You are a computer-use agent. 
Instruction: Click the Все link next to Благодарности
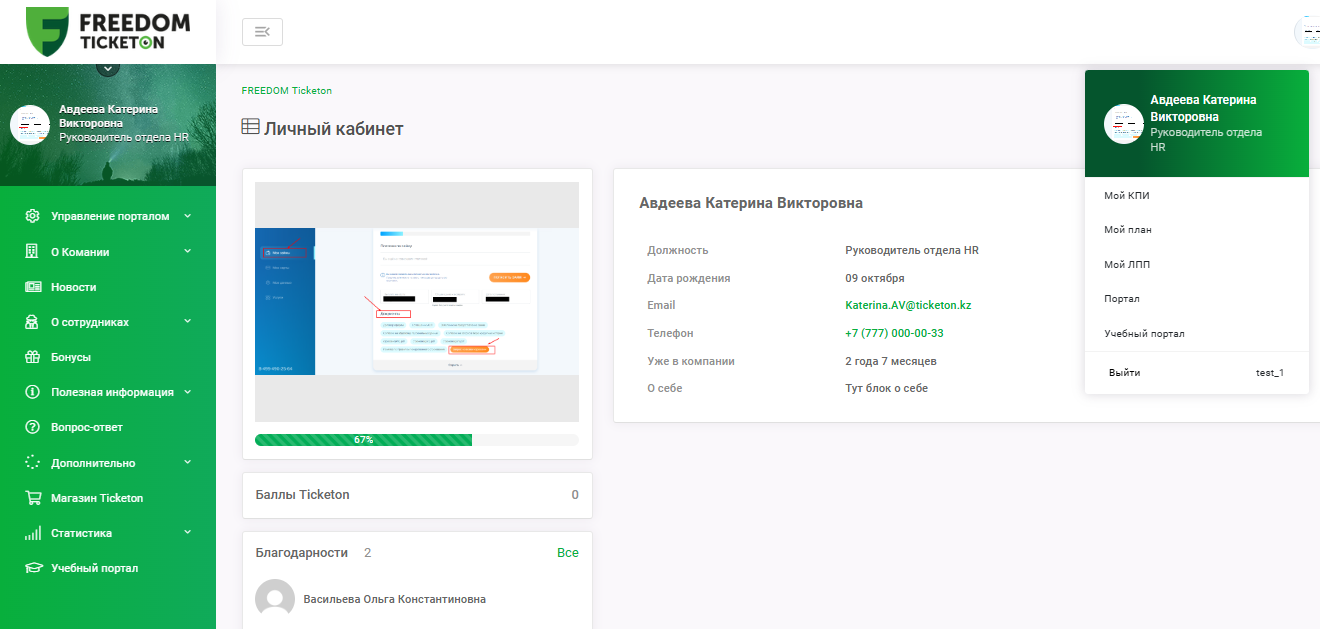pos(568,551)
